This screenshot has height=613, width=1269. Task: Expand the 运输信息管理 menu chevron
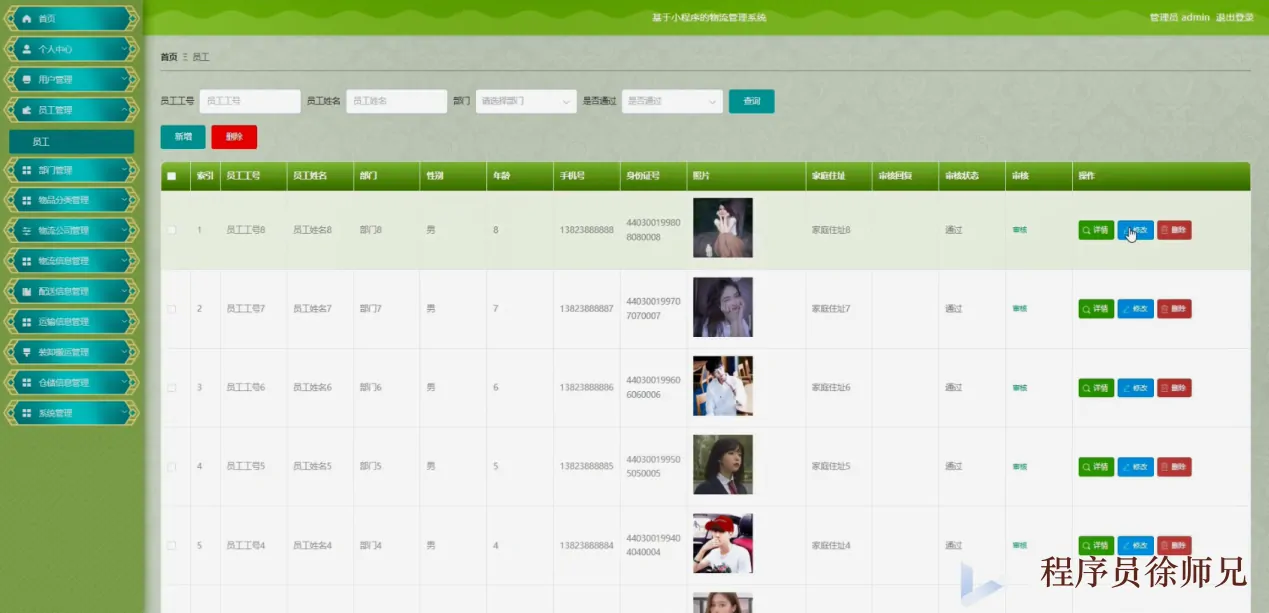click(x=124, y=320)
